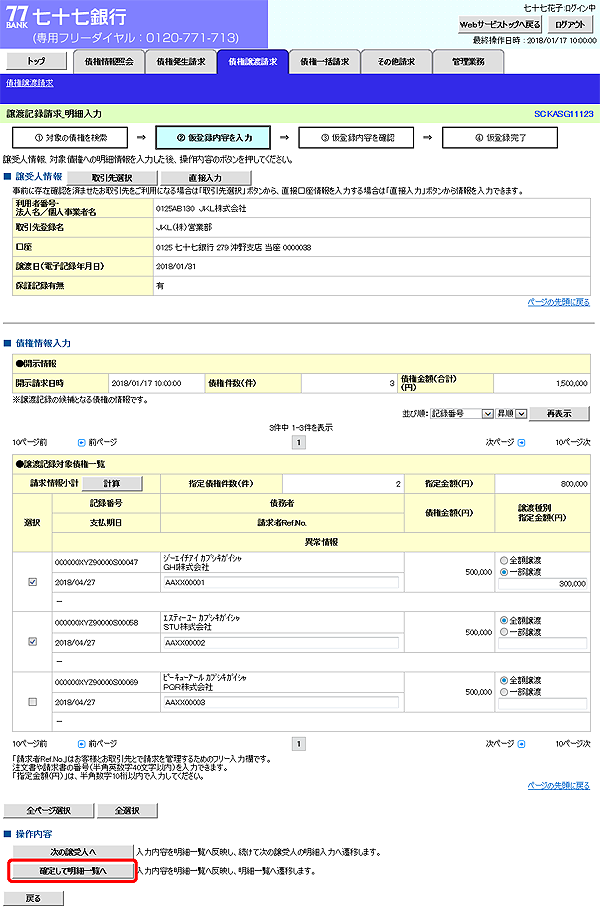The width and height of the screenshot is (600, 914).
Task: Click lower ページの先頭に戻る link
Action: coord(559,786)
